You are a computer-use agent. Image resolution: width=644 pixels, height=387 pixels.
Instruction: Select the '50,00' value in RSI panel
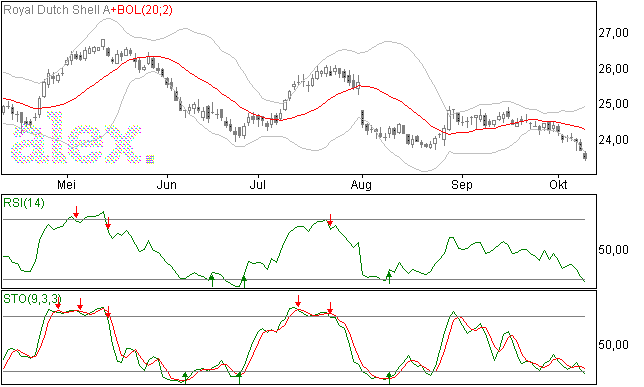tap(613, 249)
